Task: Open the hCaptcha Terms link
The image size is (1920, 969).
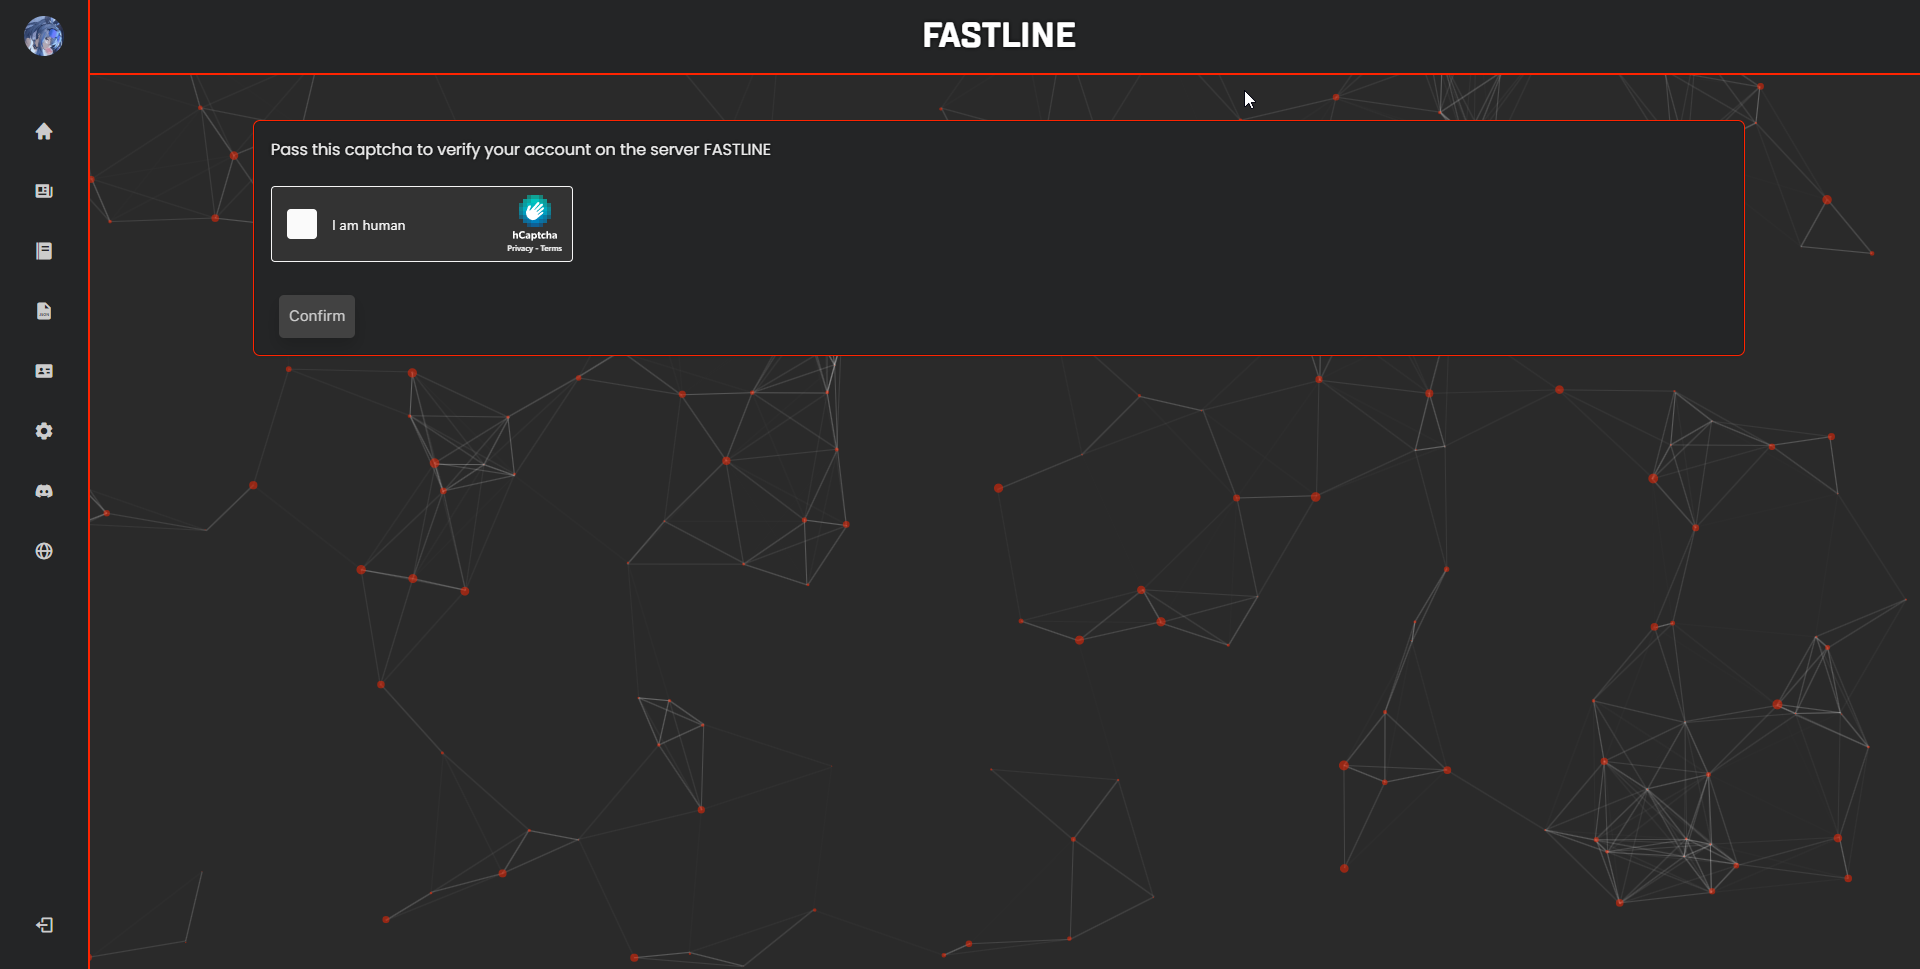Action: [x=552, y=249]
